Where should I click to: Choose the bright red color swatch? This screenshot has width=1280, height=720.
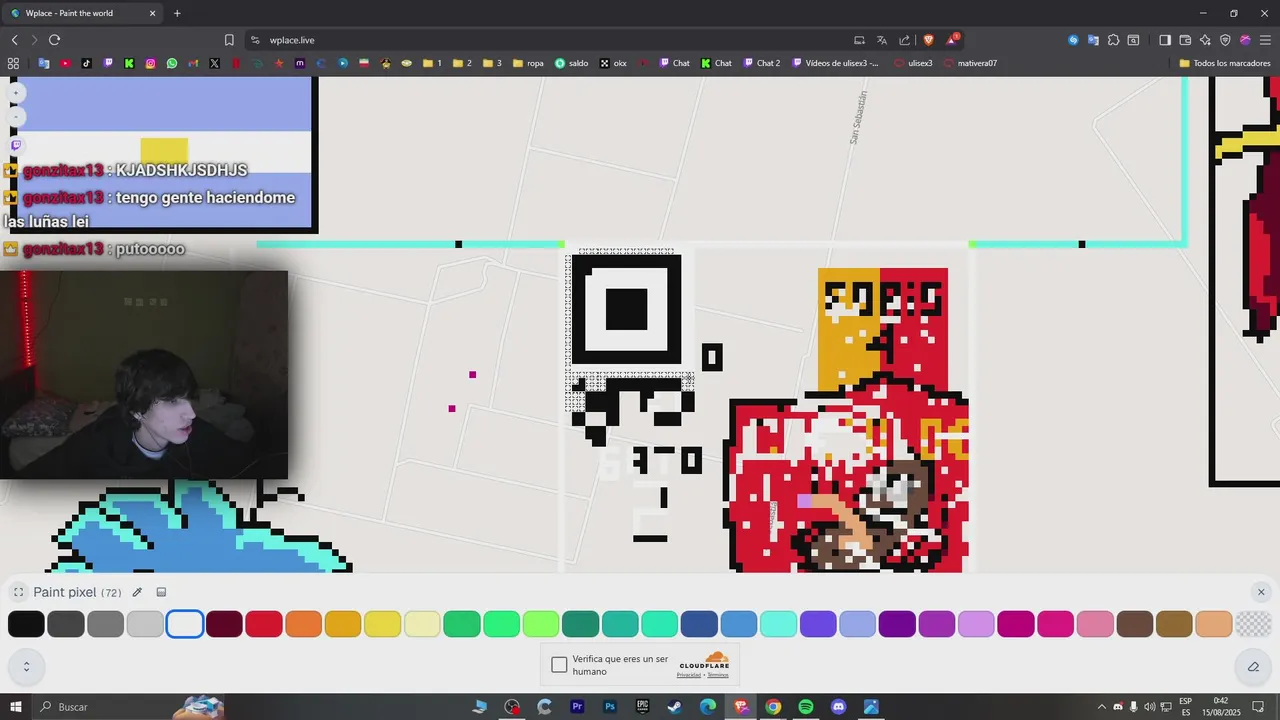coord(264,624)
